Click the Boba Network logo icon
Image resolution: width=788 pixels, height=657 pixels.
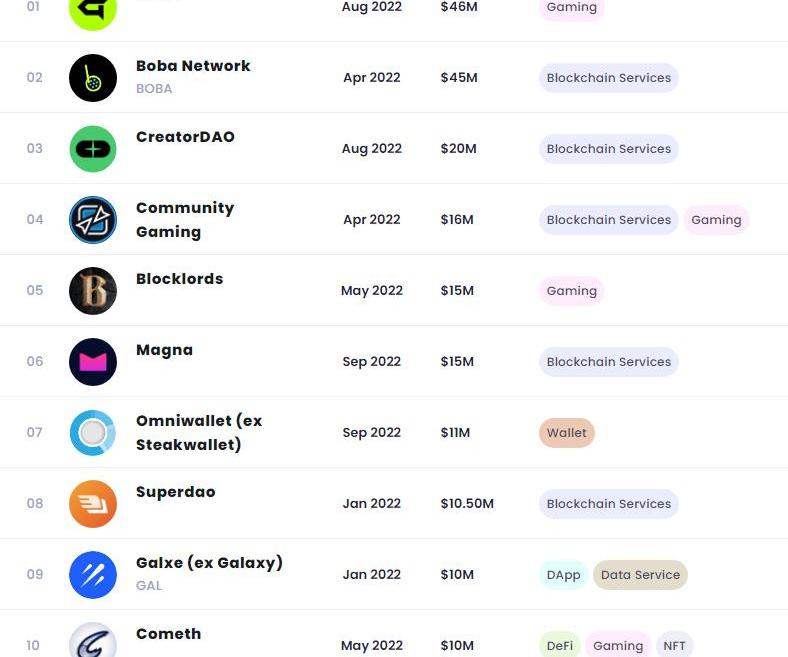(93, 78)
